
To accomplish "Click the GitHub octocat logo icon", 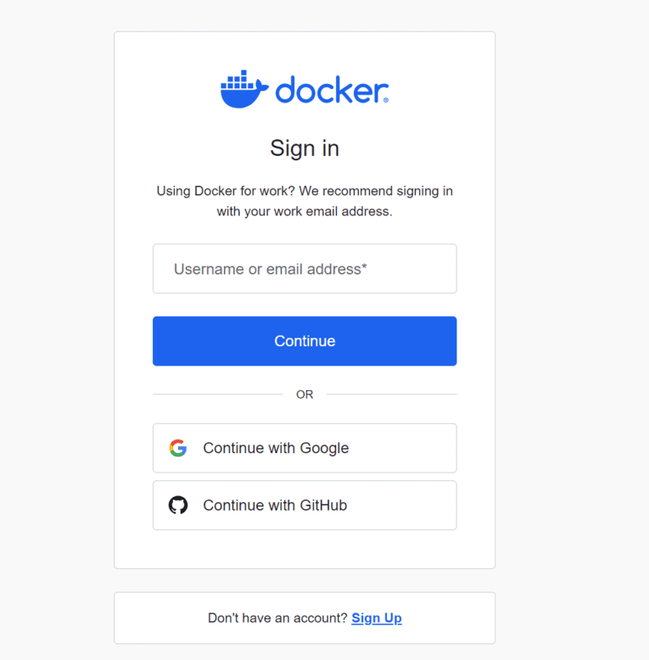I will (178, 505).
